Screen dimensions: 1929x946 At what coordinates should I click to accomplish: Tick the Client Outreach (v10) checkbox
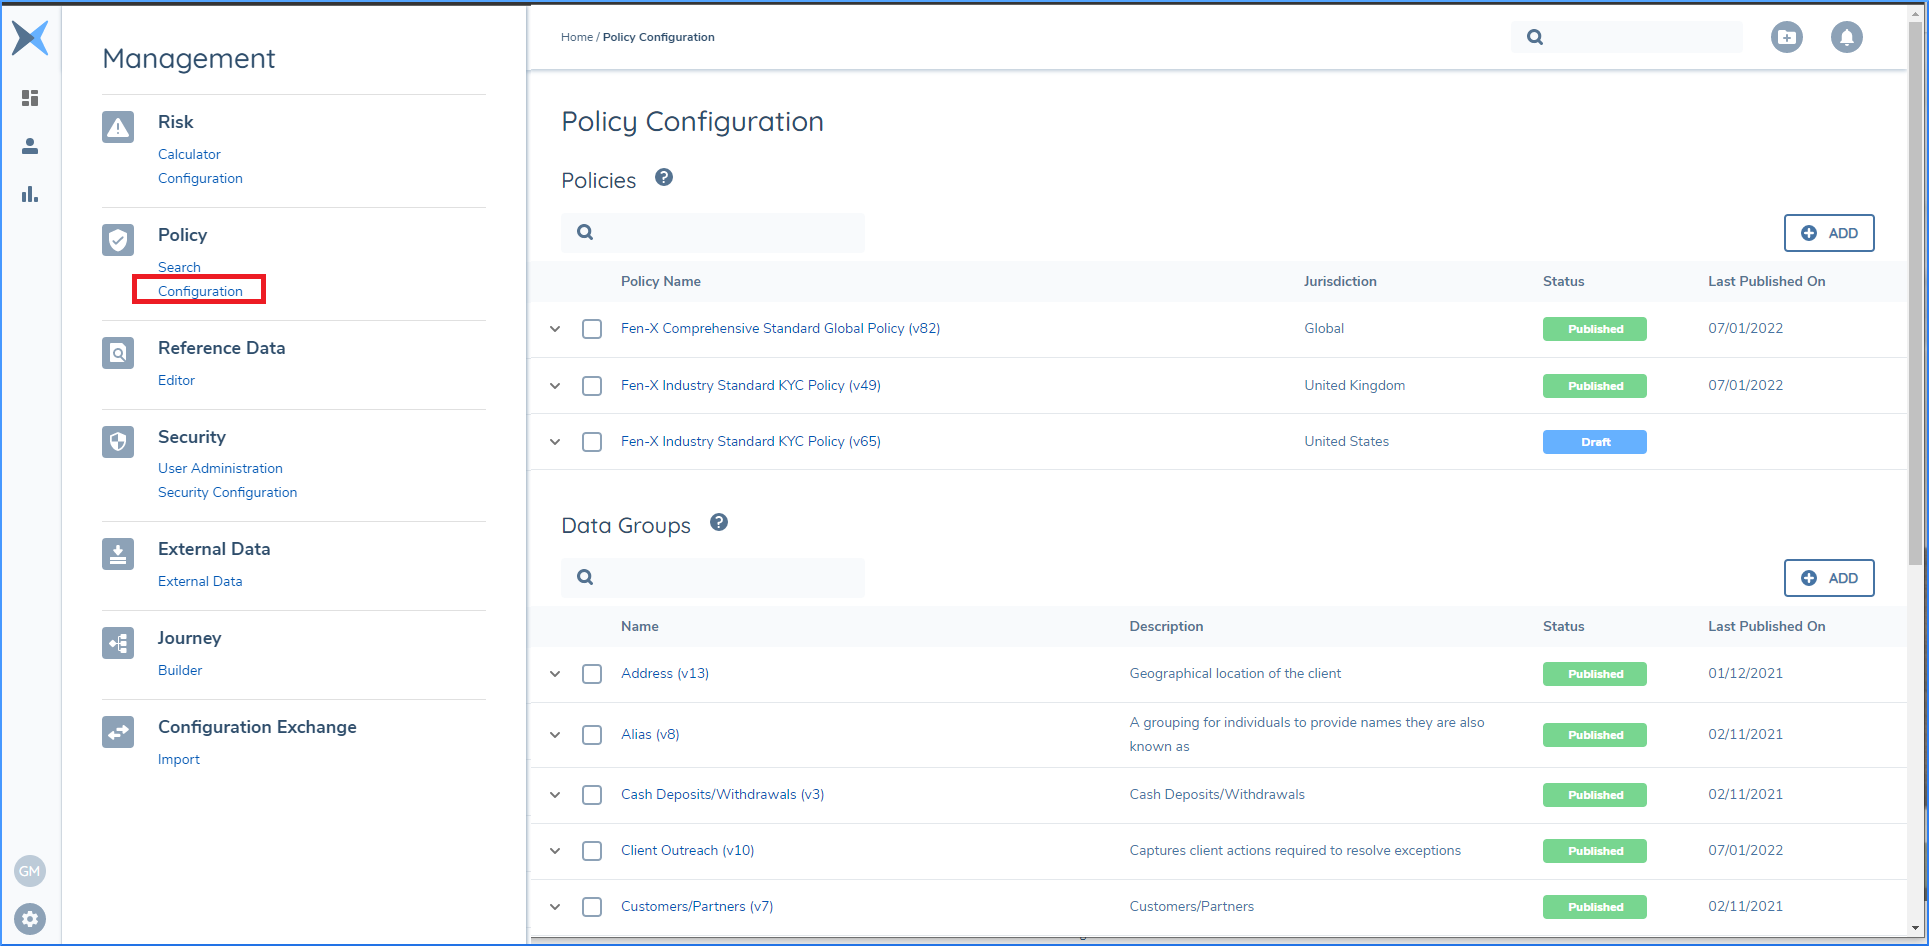tap(592, 851)
